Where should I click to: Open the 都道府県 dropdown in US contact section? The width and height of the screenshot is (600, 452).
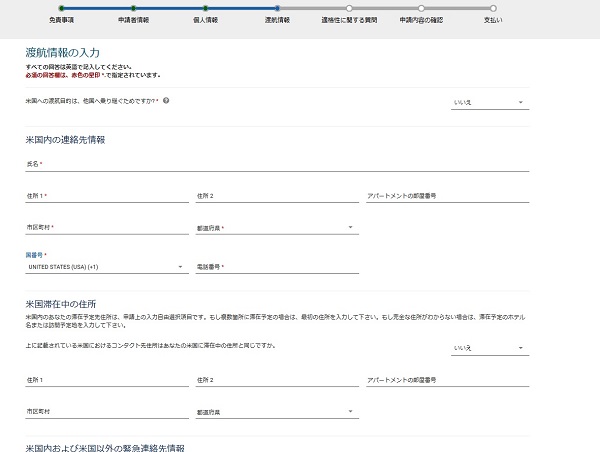click(x=276, y=228)
